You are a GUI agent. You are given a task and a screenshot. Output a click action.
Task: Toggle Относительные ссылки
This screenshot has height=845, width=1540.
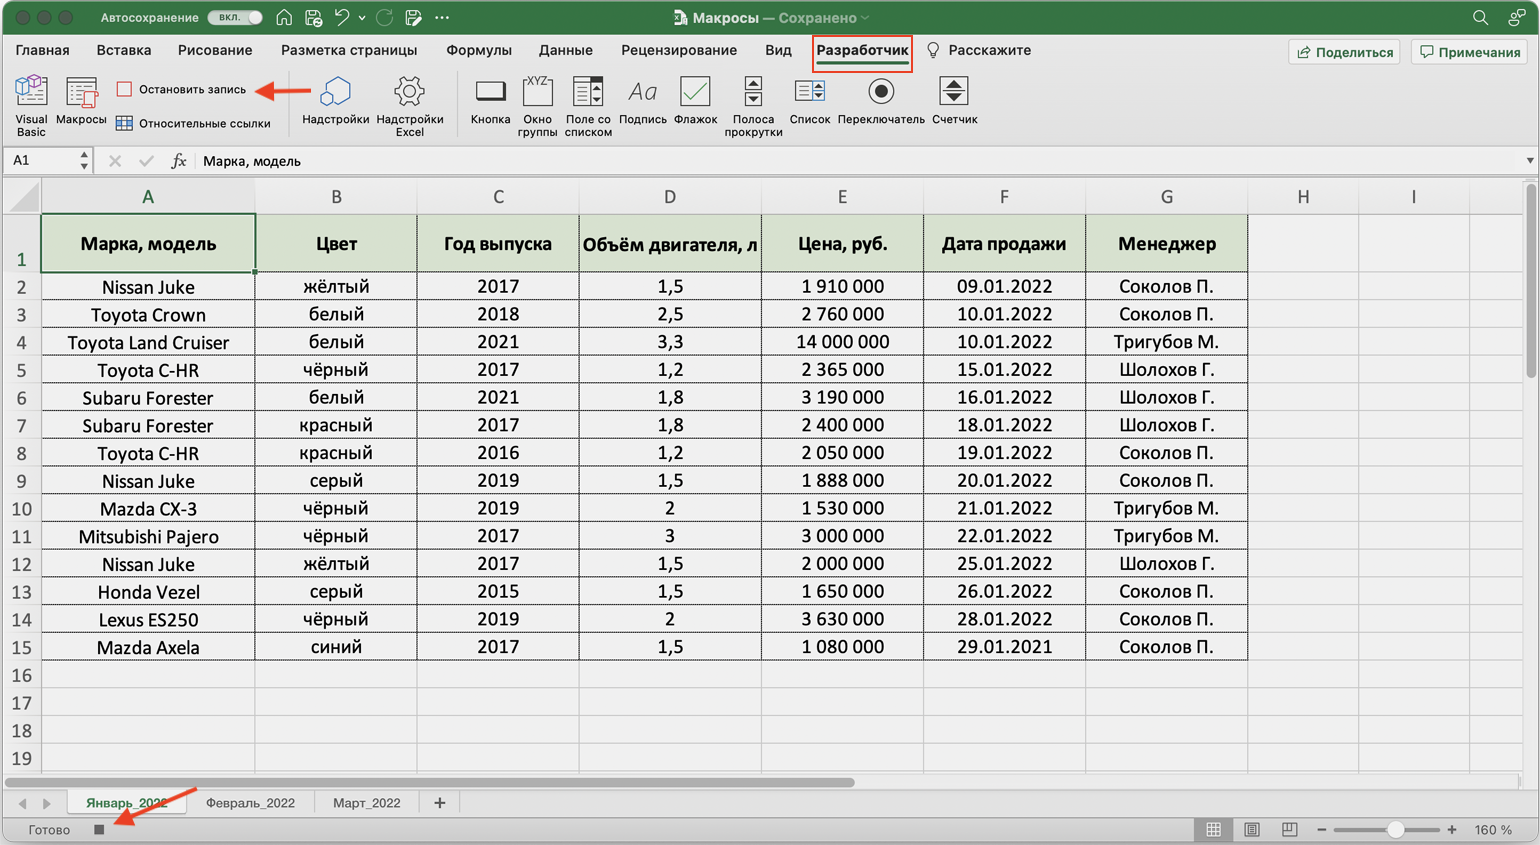(193, 123)
